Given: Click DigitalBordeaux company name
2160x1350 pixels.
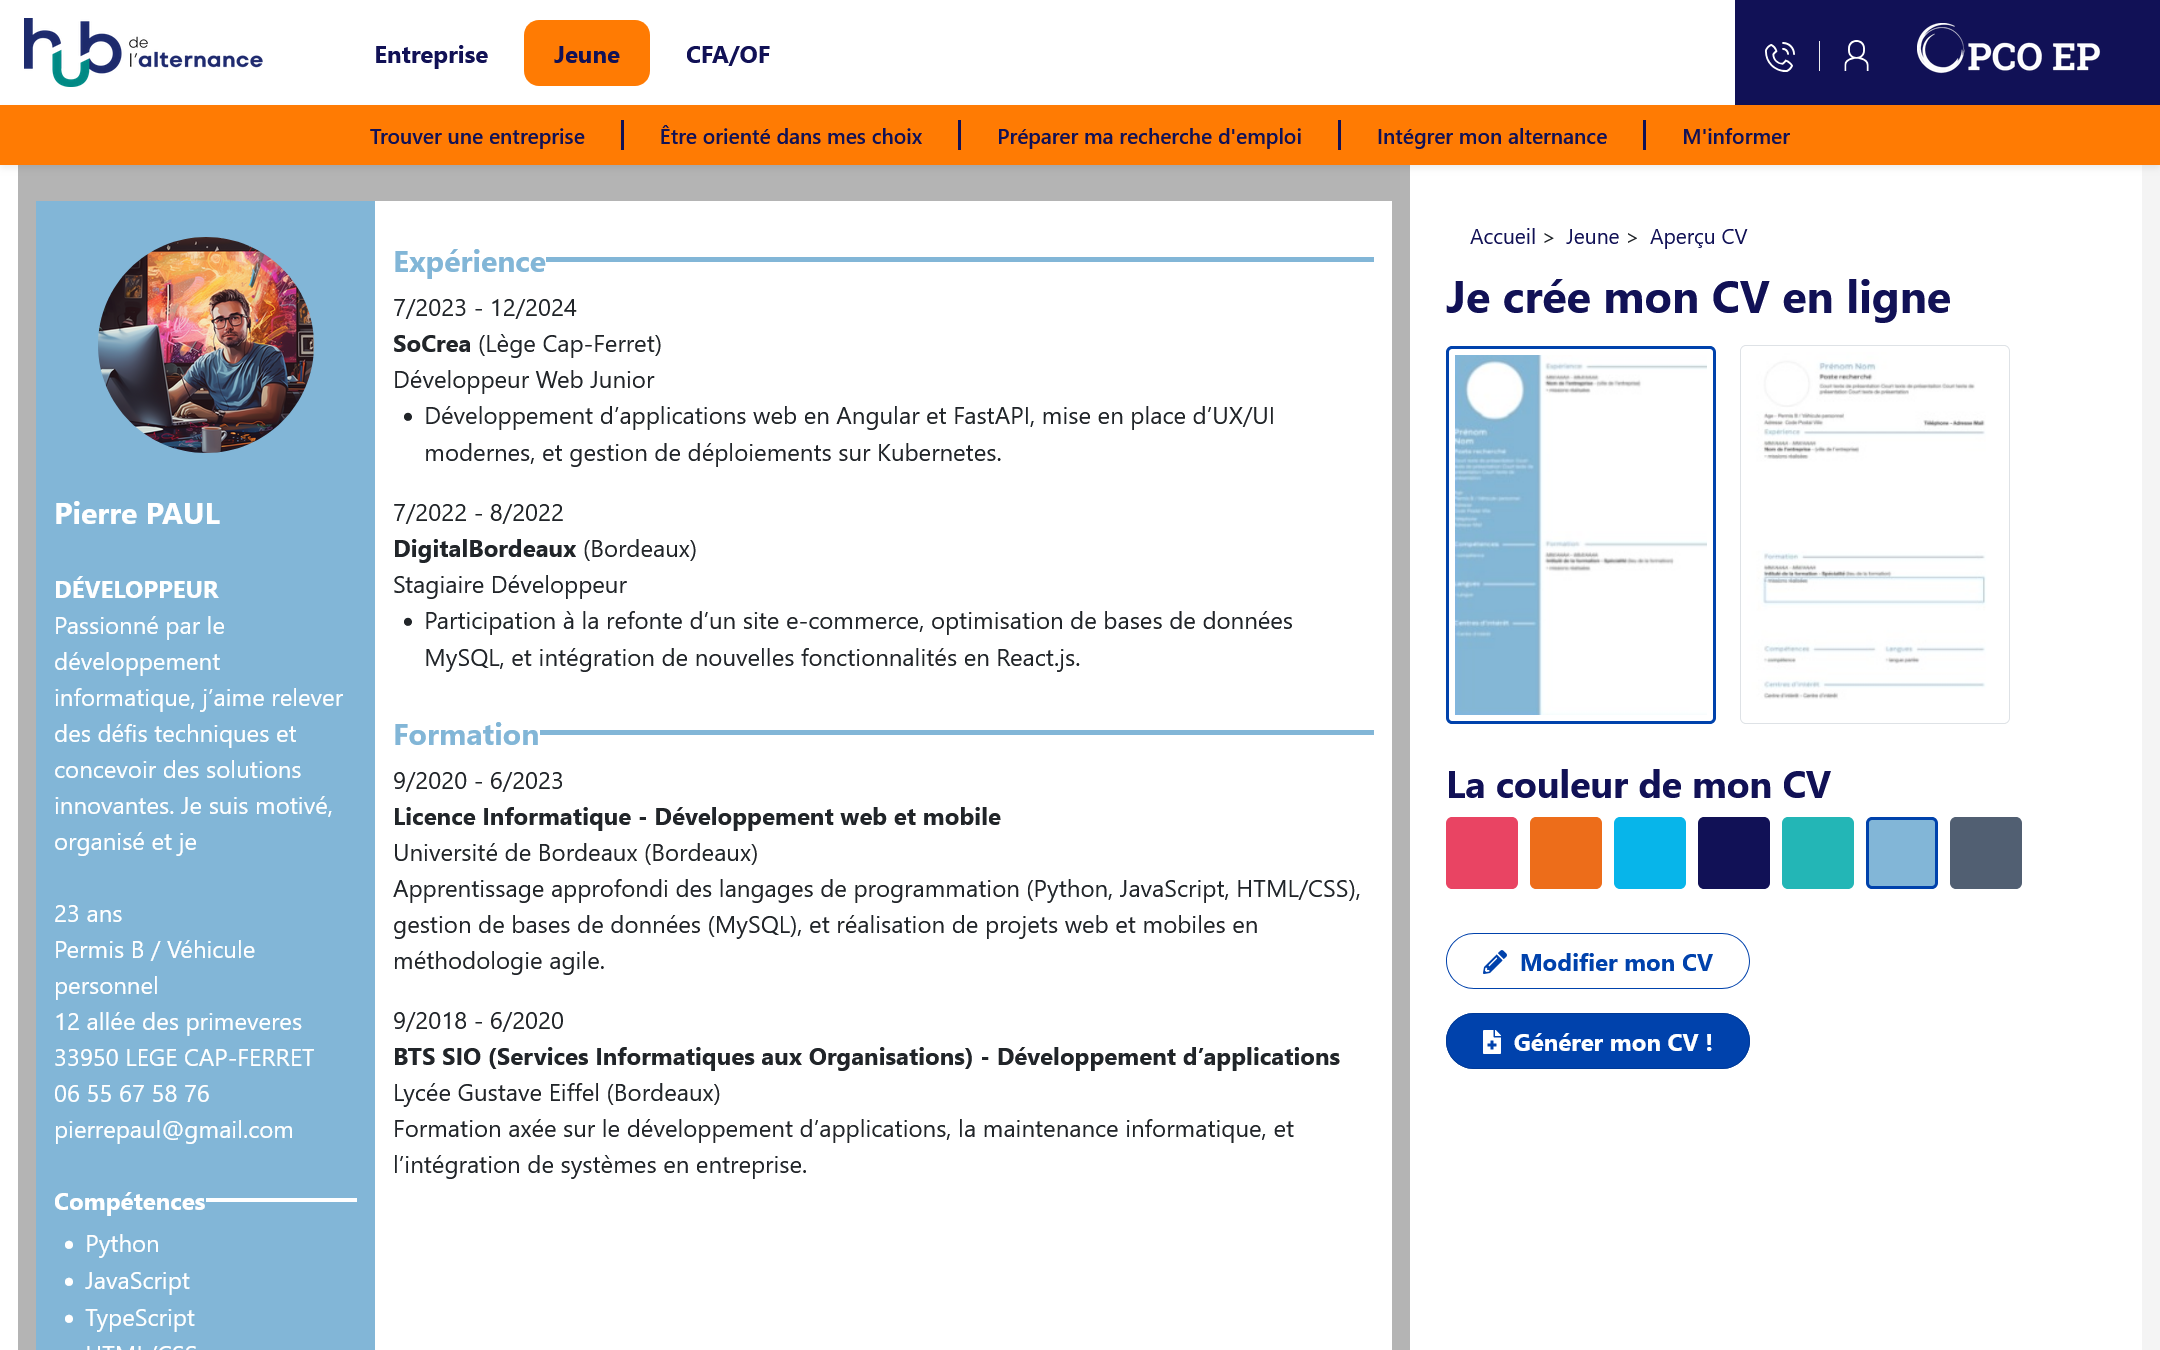Looking at the screenshot, I should 485,549.
